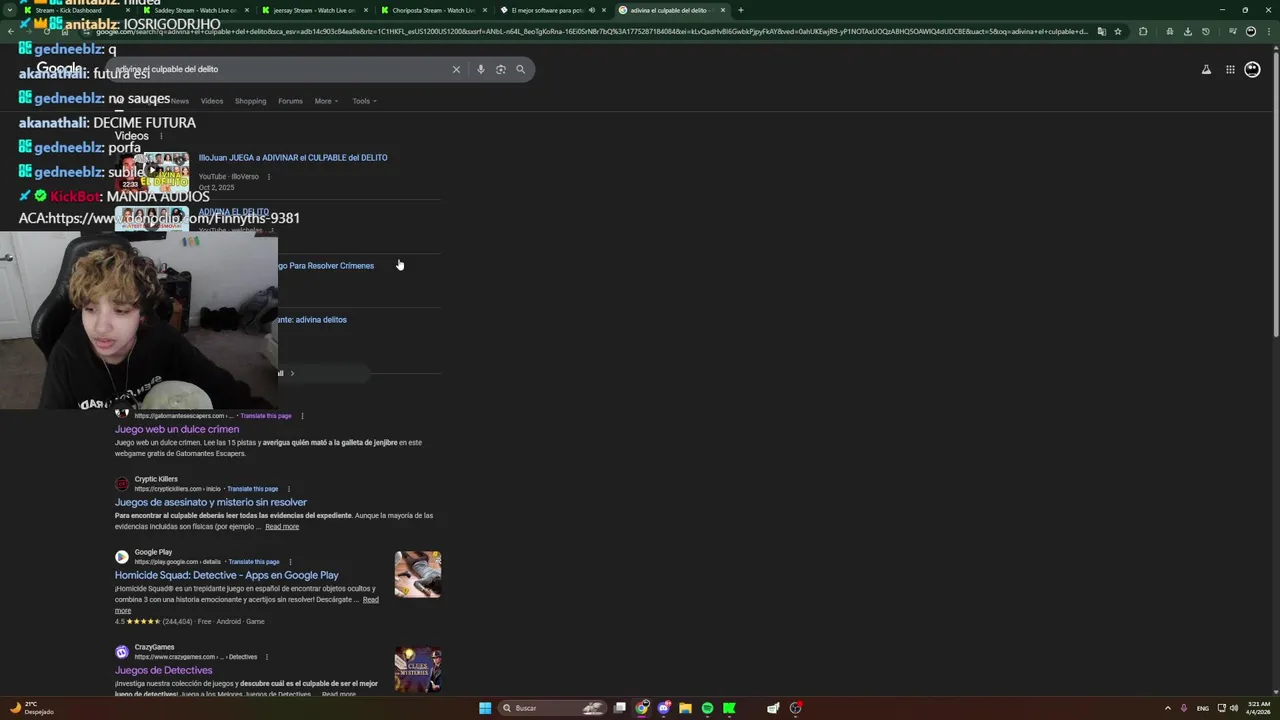Switch ENG keyboard language indicator
Viewport: 1280px width, 720px height.
[x=1203, y=708]
